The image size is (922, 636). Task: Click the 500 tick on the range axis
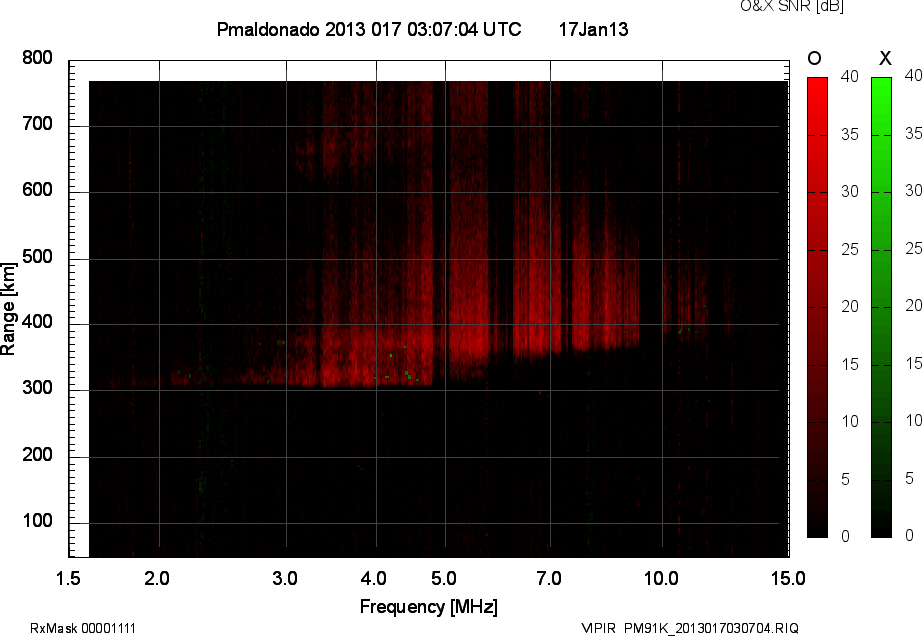coord(37,257)
